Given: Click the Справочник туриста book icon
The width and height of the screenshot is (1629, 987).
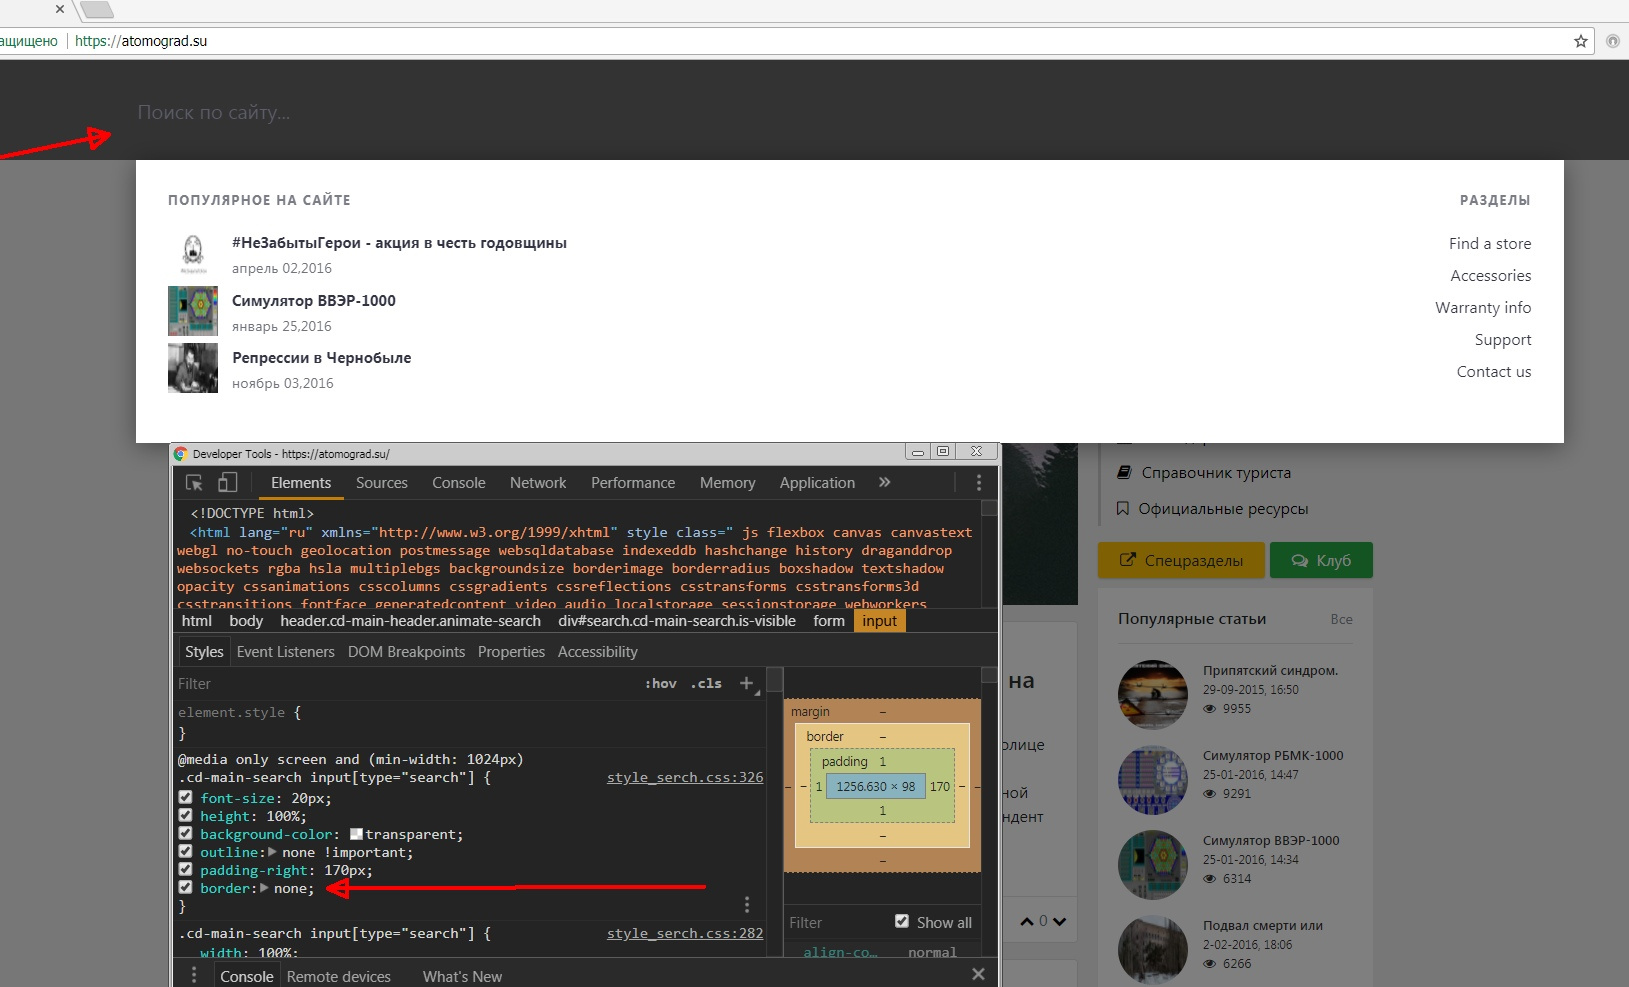Looking at the screenshot, I should [x=1124, y=472].
